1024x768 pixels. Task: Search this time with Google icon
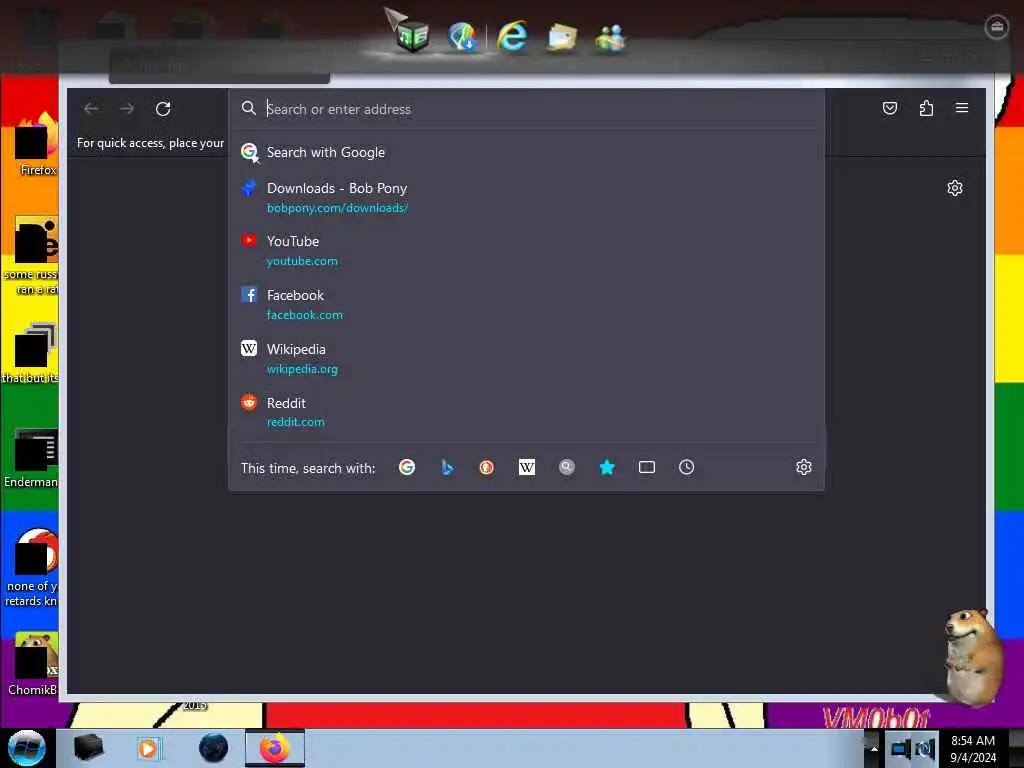coord(407,467)
